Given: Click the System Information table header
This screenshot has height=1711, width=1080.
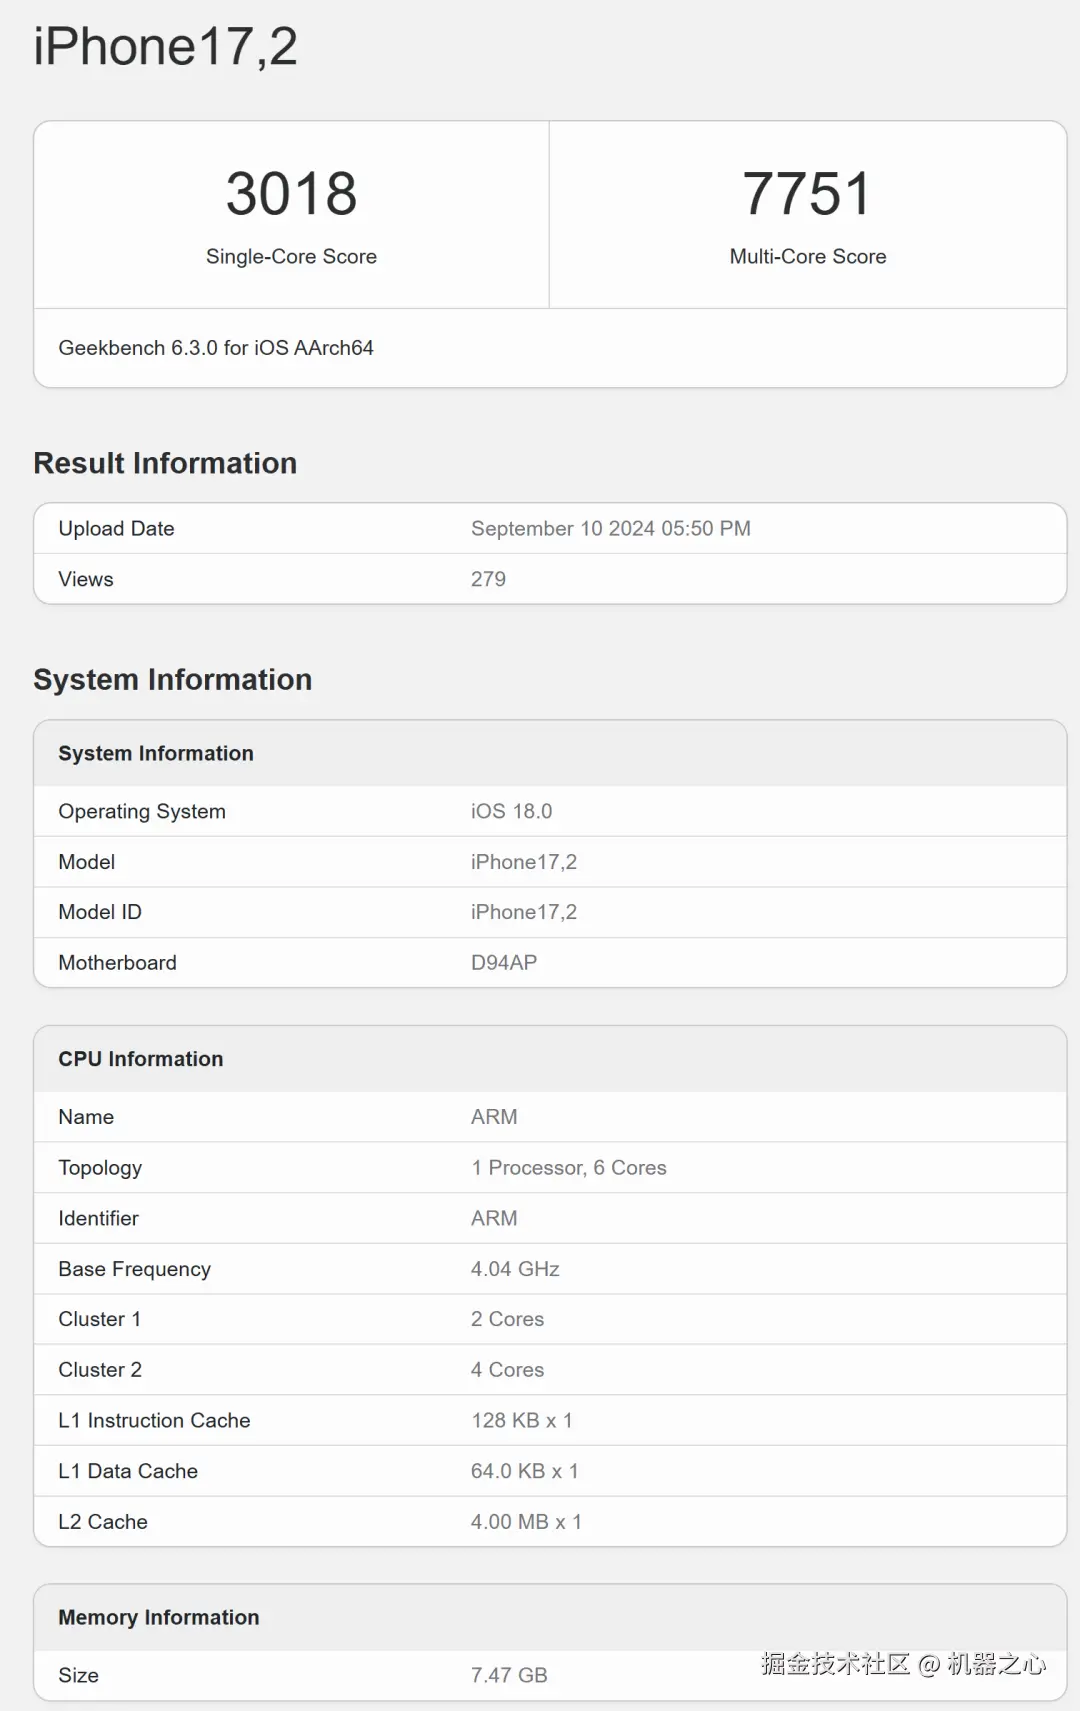Looking at the screenshot, I should [156, 753].
